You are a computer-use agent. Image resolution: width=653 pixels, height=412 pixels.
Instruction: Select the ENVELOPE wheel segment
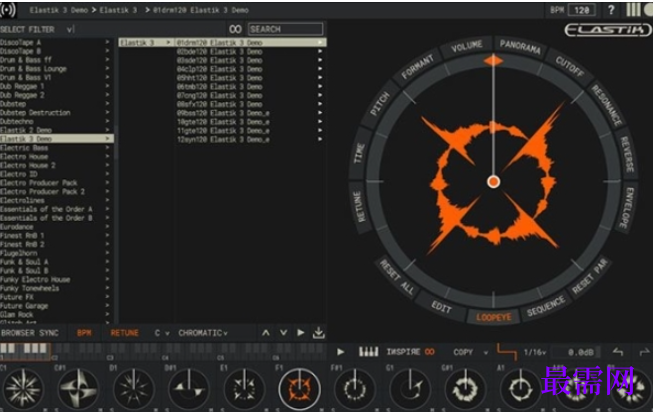tap(626, 207)
